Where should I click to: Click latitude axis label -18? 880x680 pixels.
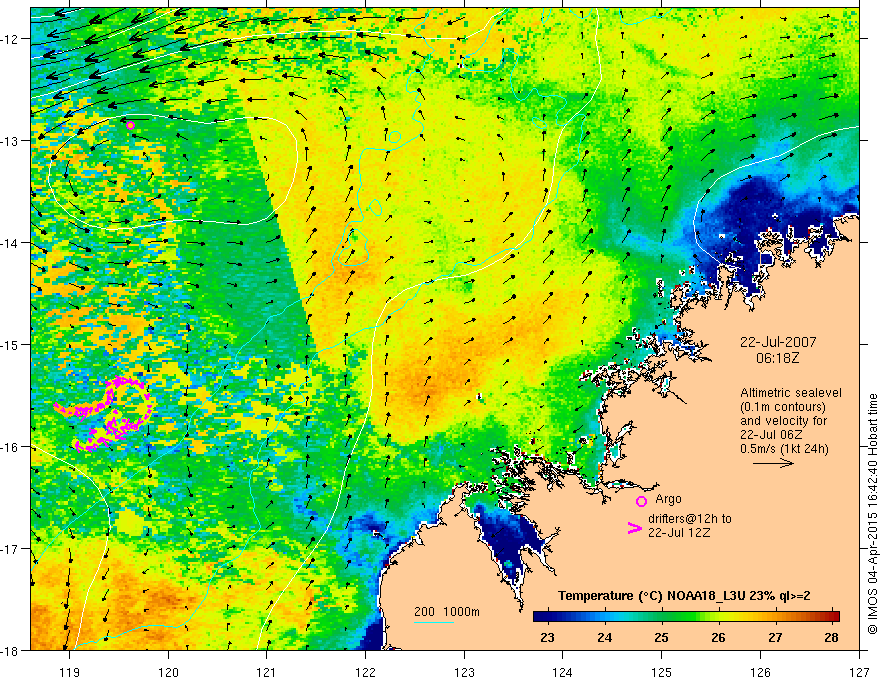pyautogui.click(x=10, y=650)
